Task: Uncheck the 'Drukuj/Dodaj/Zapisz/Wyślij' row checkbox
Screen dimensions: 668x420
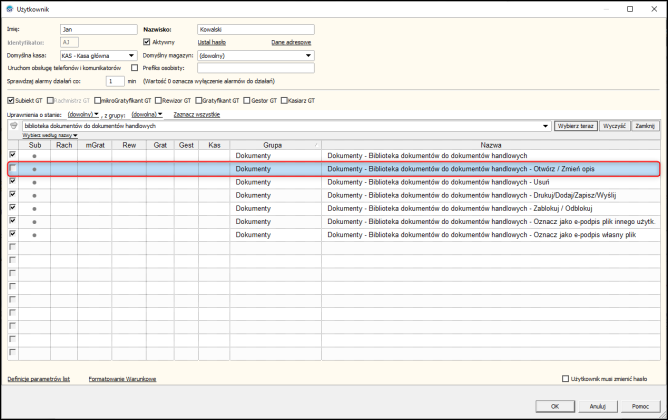Action: [x=13, y=194]
